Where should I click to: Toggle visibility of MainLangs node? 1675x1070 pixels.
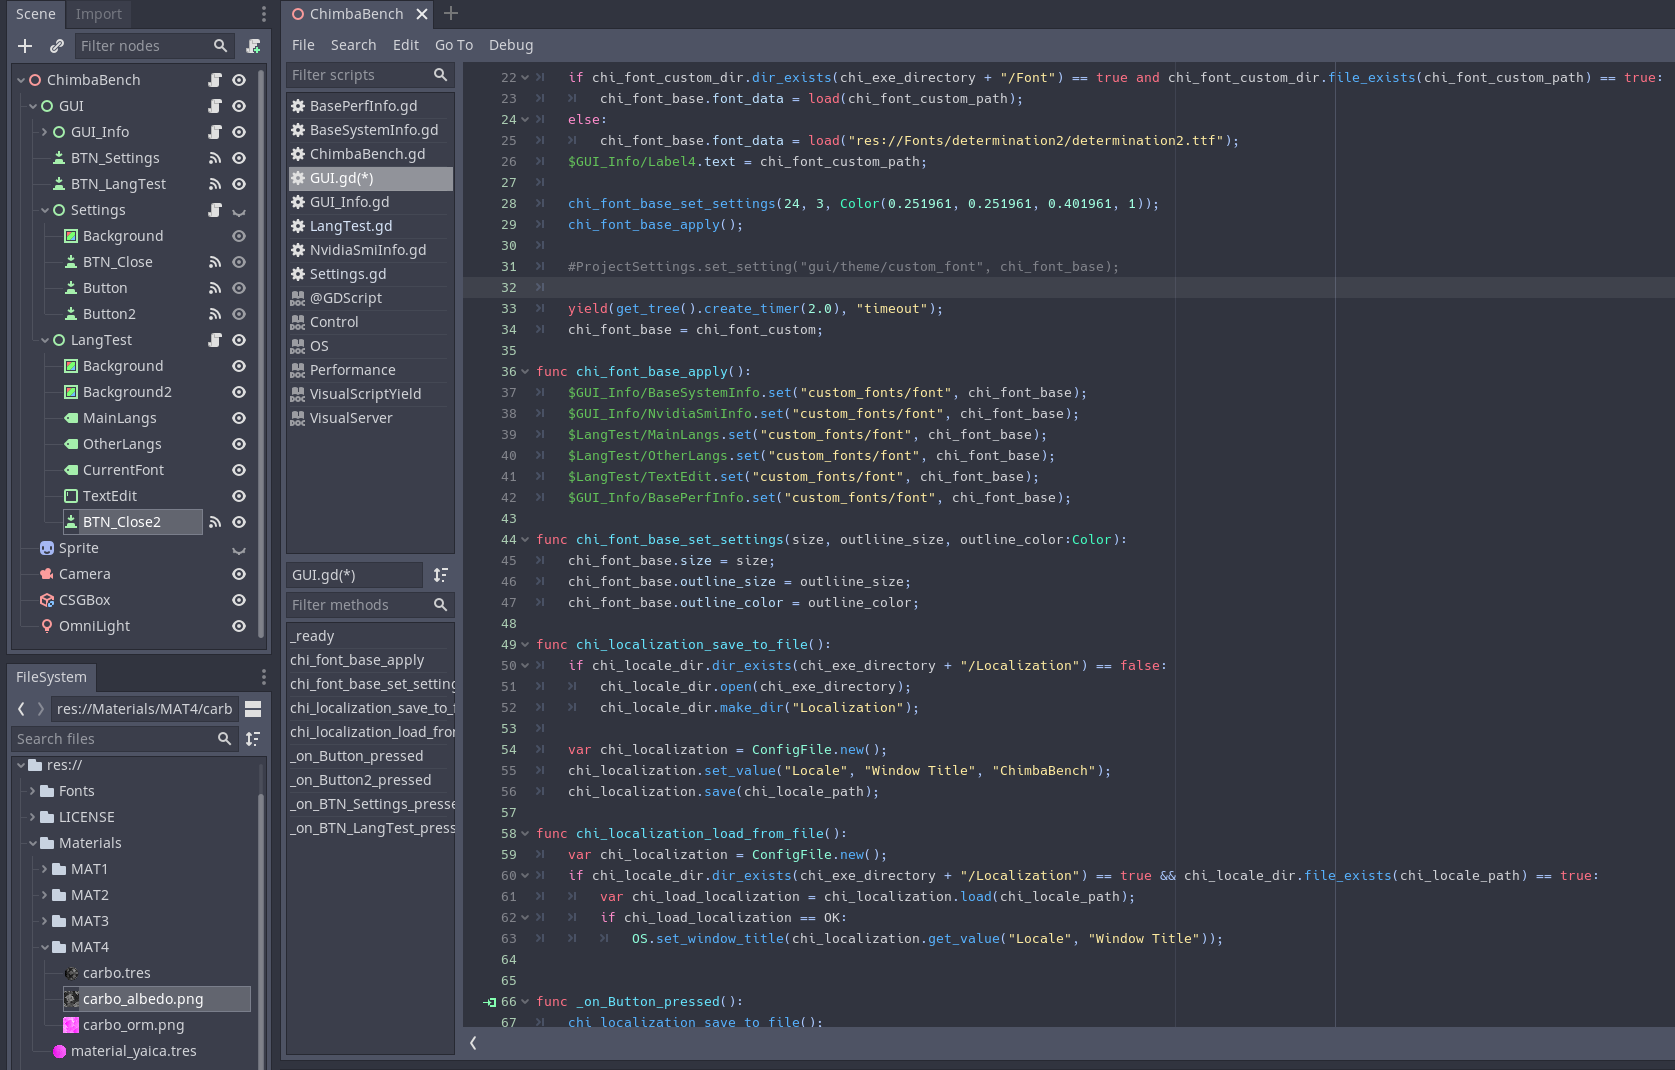coord(239,418)
